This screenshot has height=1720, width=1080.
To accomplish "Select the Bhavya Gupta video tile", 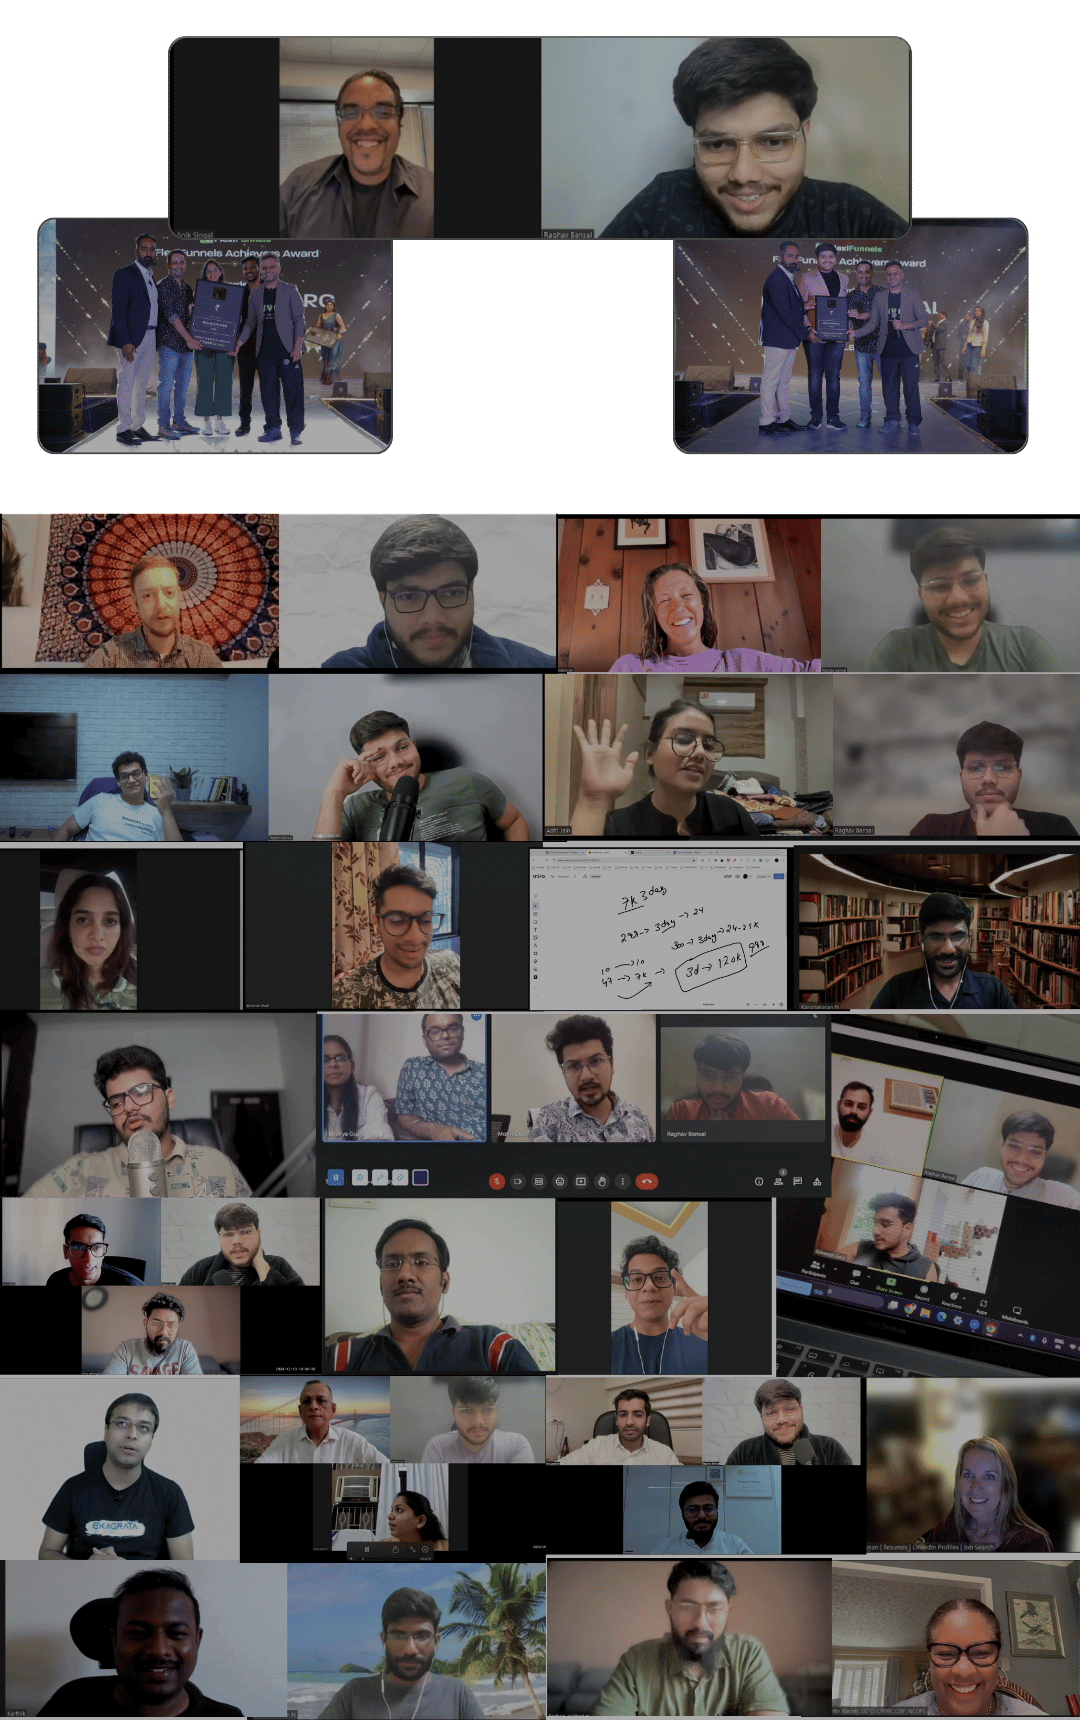I will (405, 1077).
